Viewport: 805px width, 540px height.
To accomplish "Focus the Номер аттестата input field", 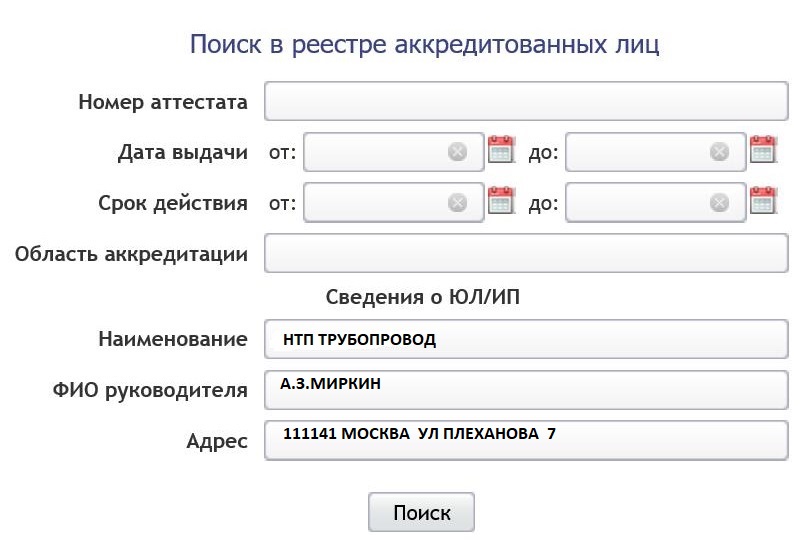I will click(x=526, y=101).
